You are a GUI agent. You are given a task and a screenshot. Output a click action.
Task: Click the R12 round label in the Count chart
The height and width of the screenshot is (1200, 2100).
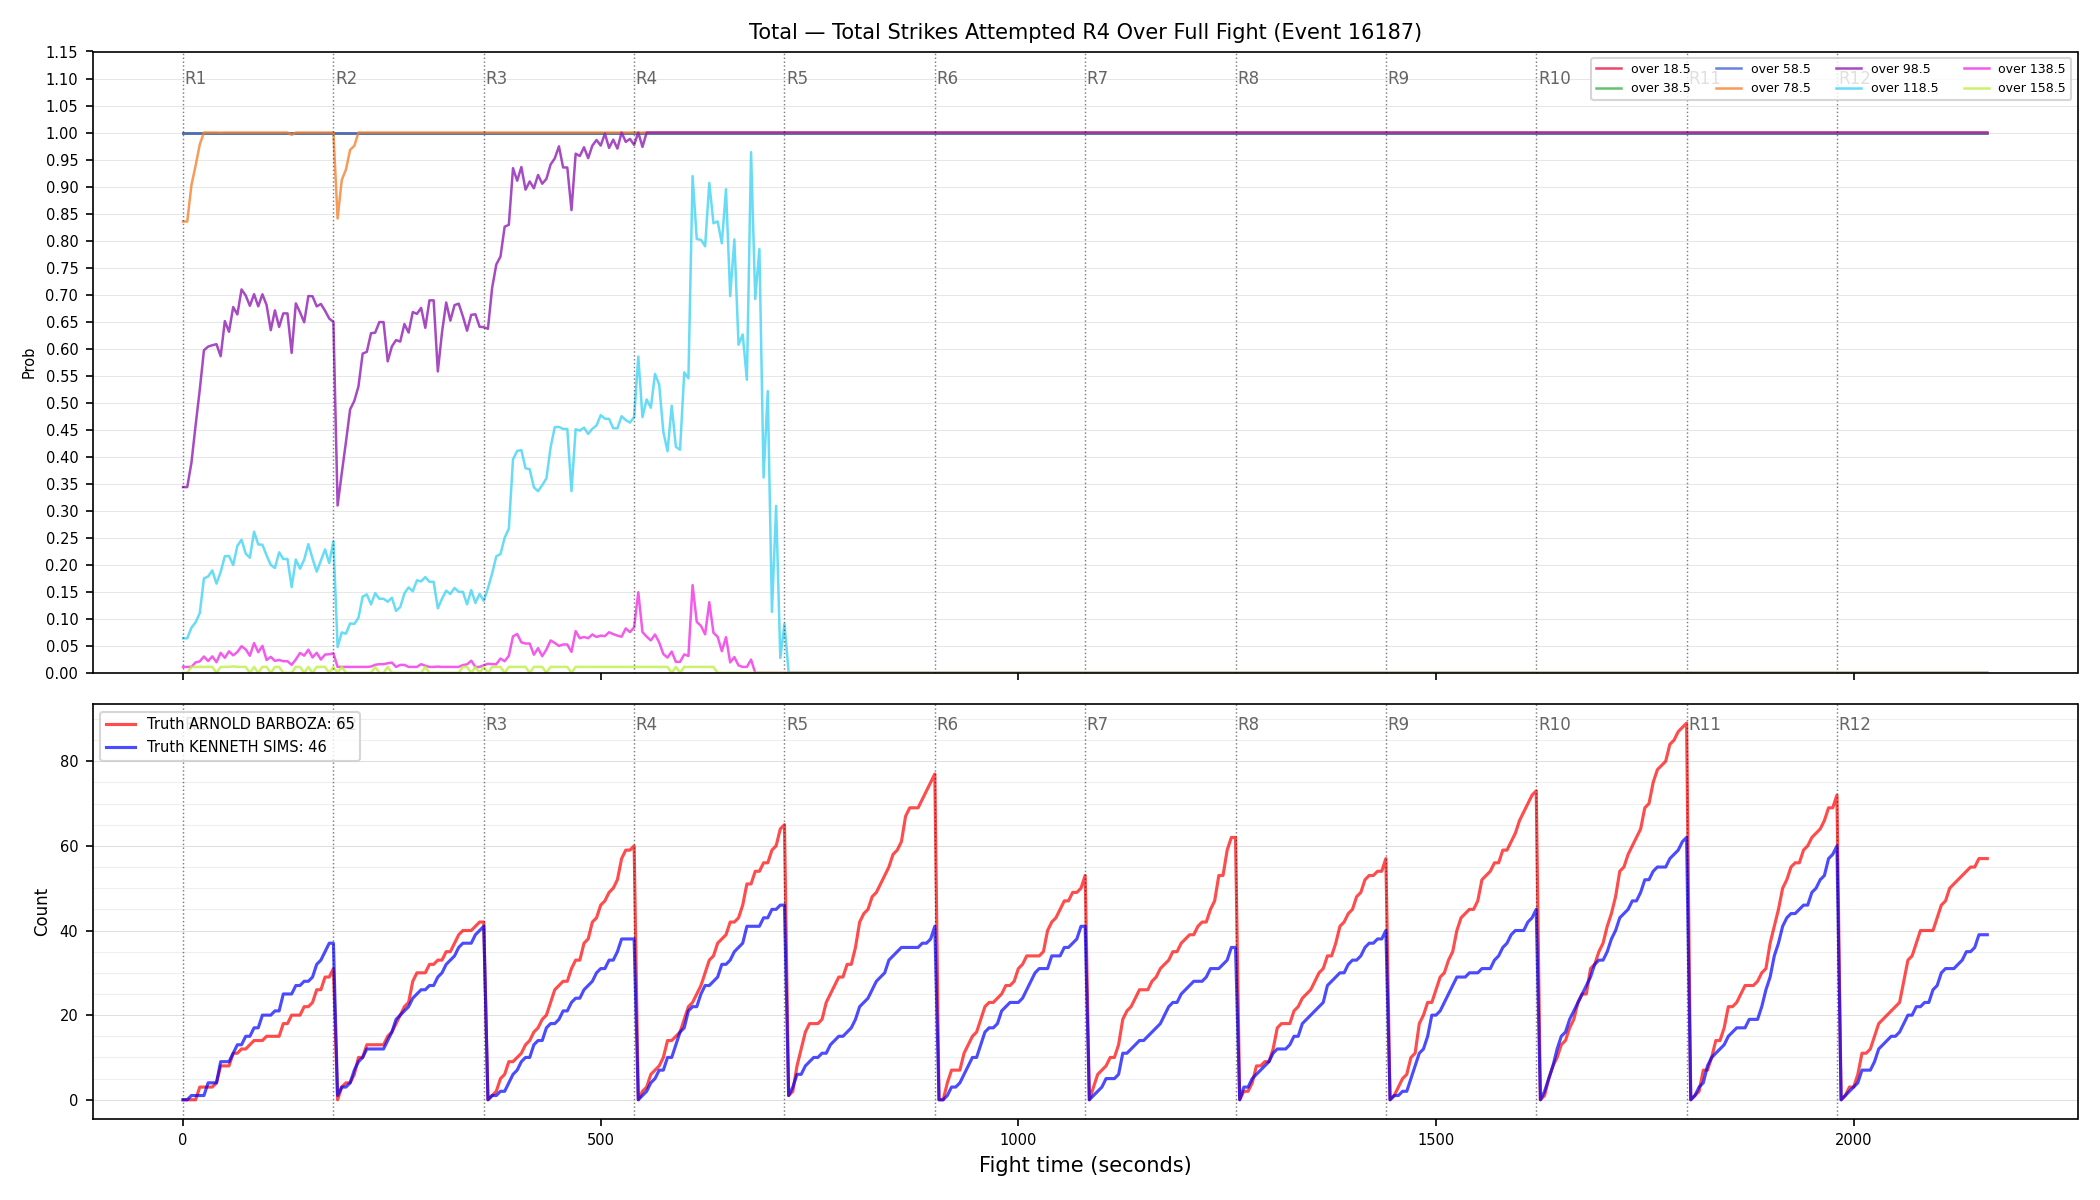click(x=1854, y=724)
